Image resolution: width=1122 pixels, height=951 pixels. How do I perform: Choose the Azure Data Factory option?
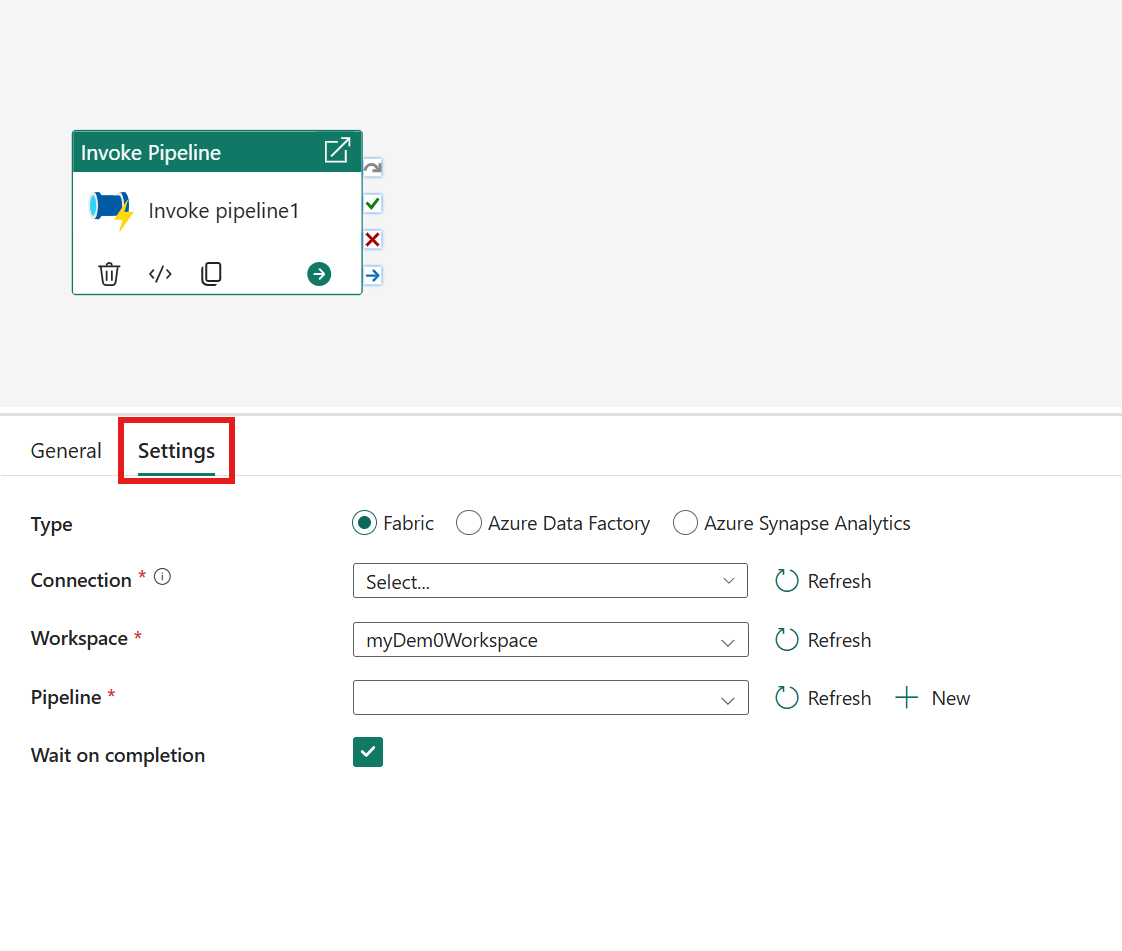[469, 523]
